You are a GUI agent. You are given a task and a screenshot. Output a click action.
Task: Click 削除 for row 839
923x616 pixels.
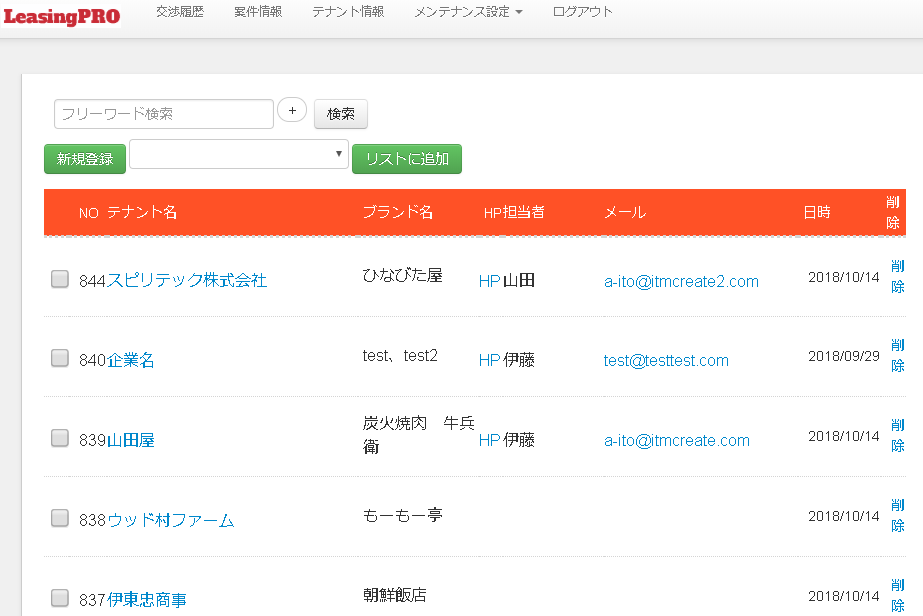(x=898, y=435)
